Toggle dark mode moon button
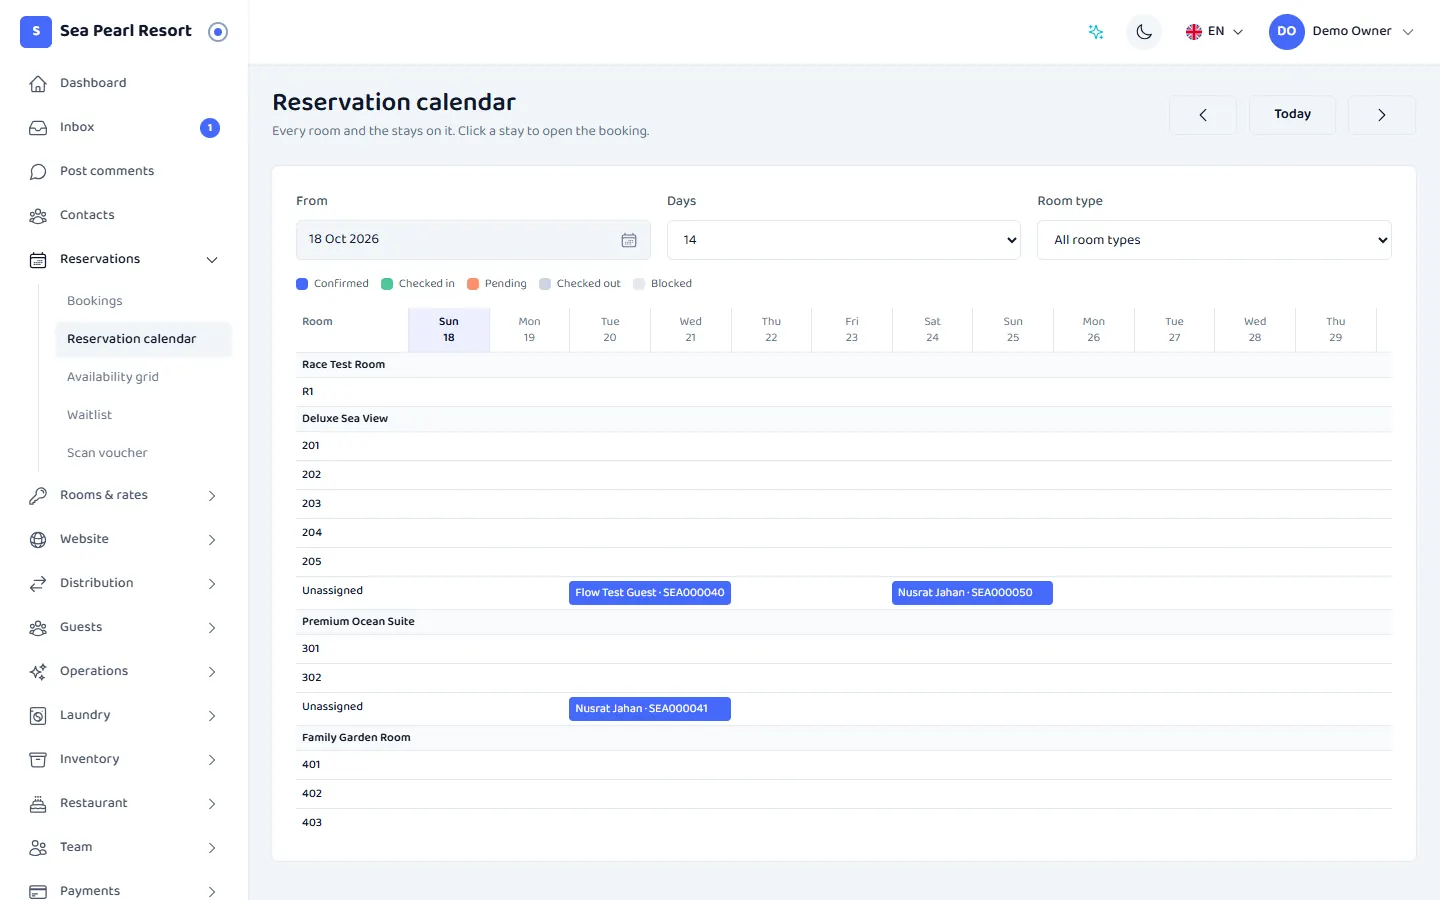 pyautogui.click(x=1144, y=32)
